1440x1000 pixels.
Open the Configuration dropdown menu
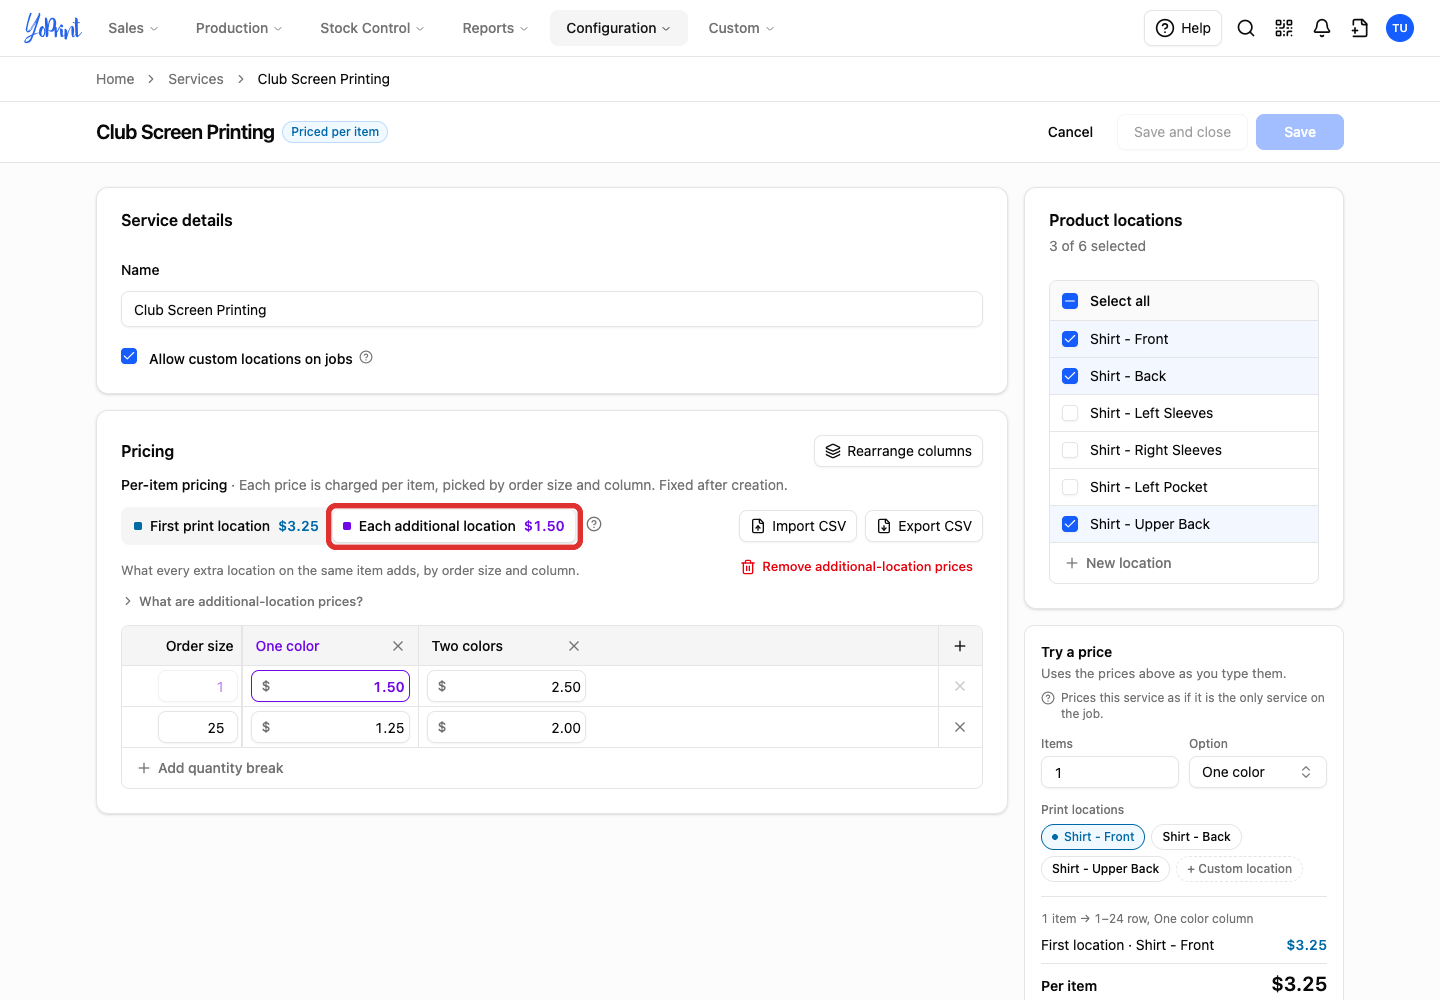tap(618, 28)
